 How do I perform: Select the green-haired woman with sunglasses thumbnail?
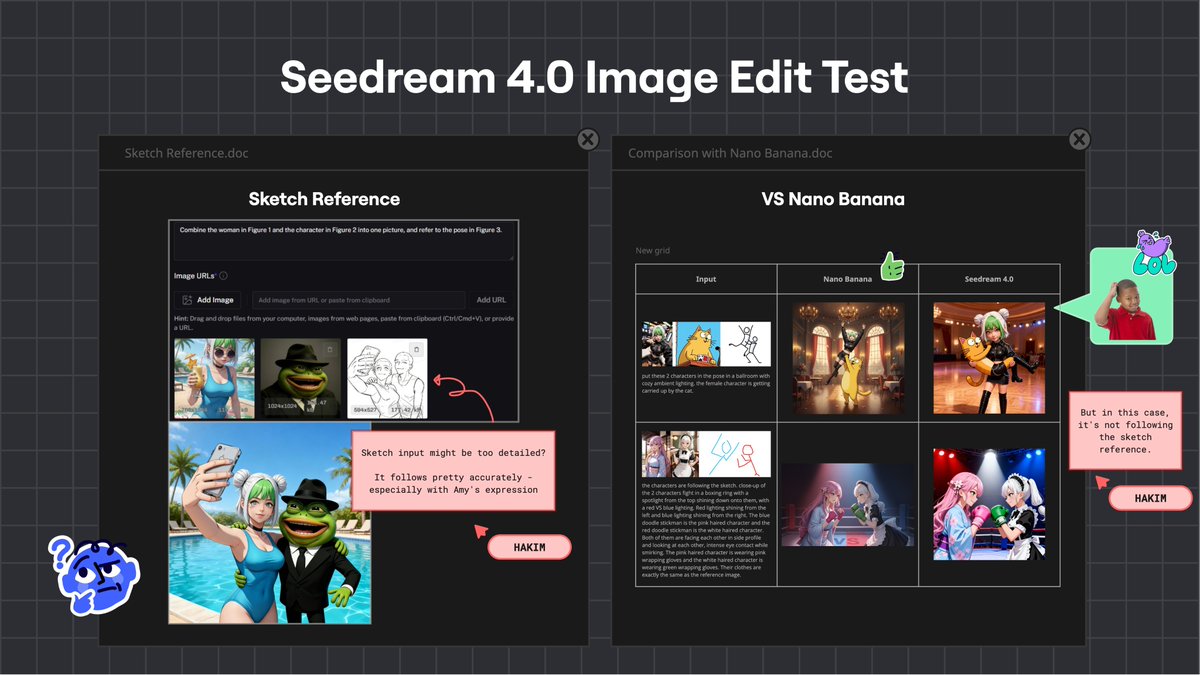click(214, 377)
